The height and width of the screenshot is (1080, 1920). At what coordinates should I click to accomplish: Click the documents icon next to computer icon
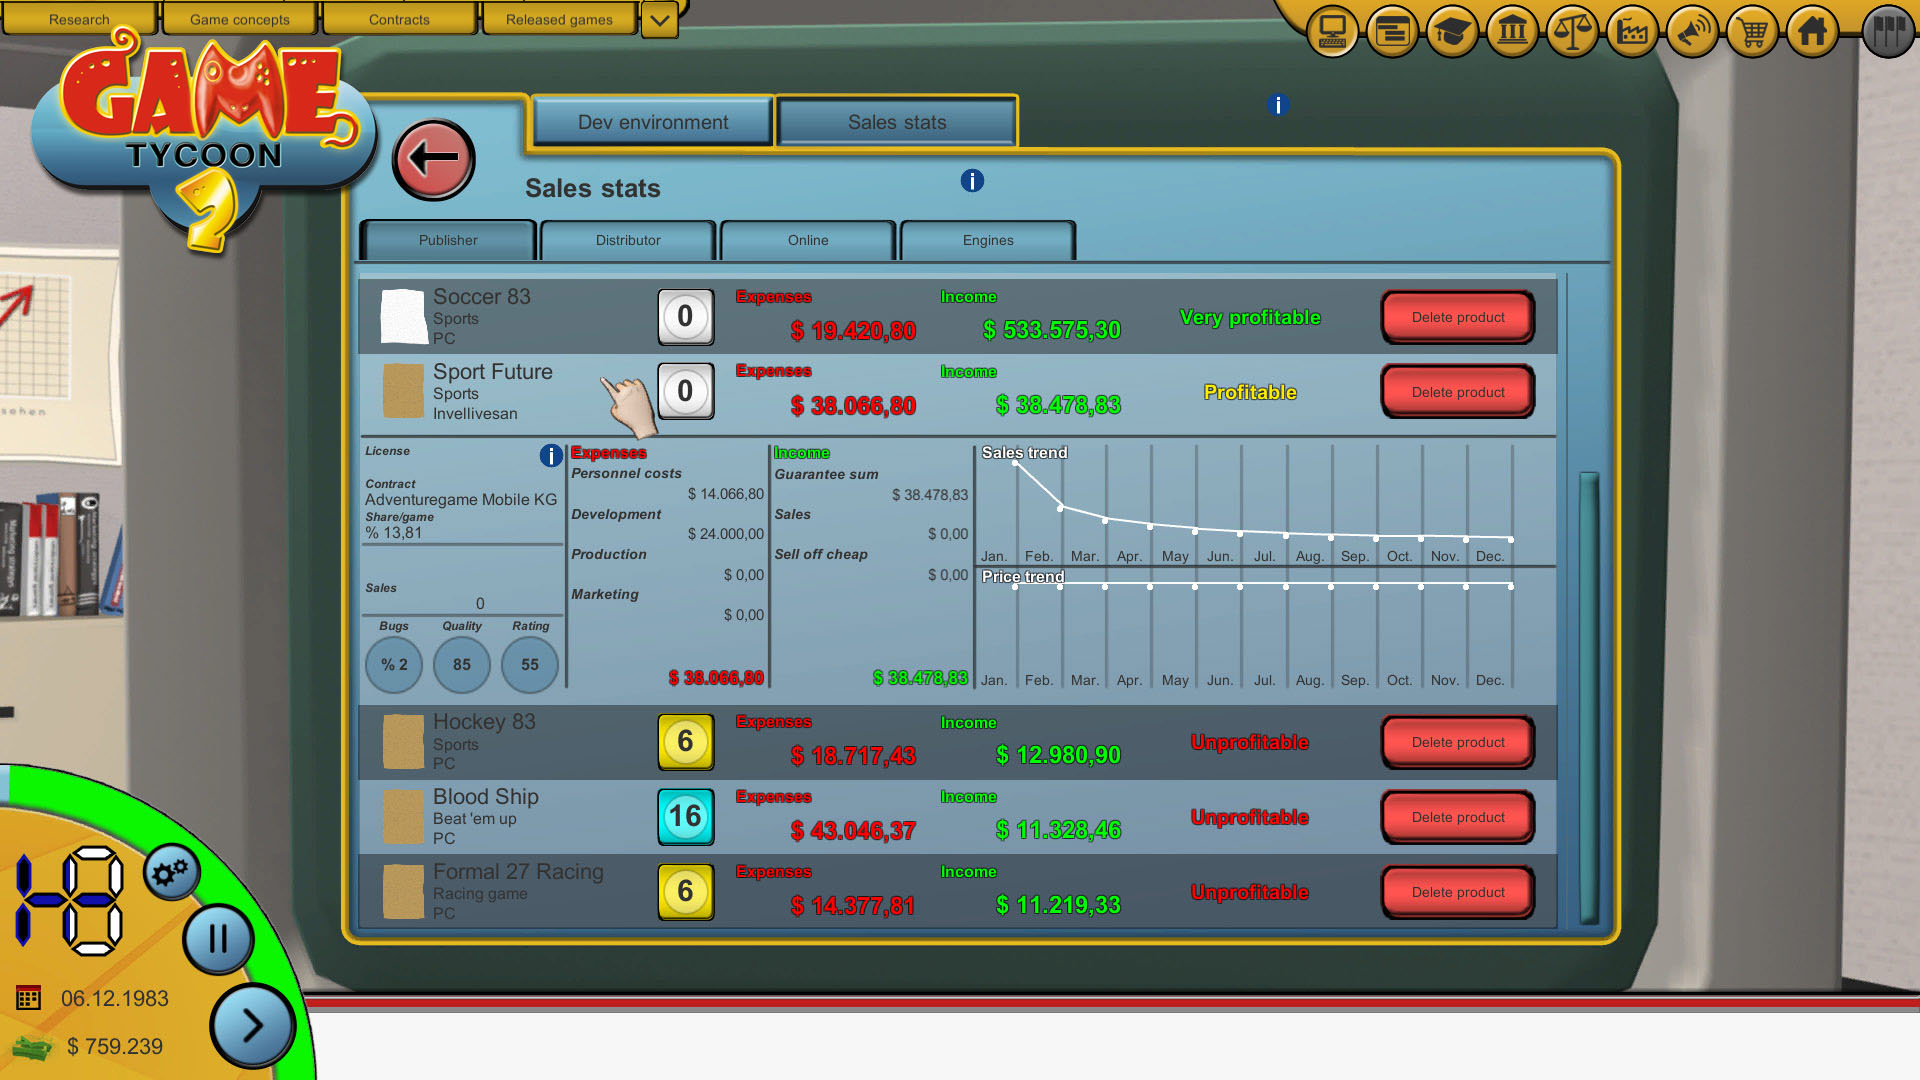[1391, 30]
